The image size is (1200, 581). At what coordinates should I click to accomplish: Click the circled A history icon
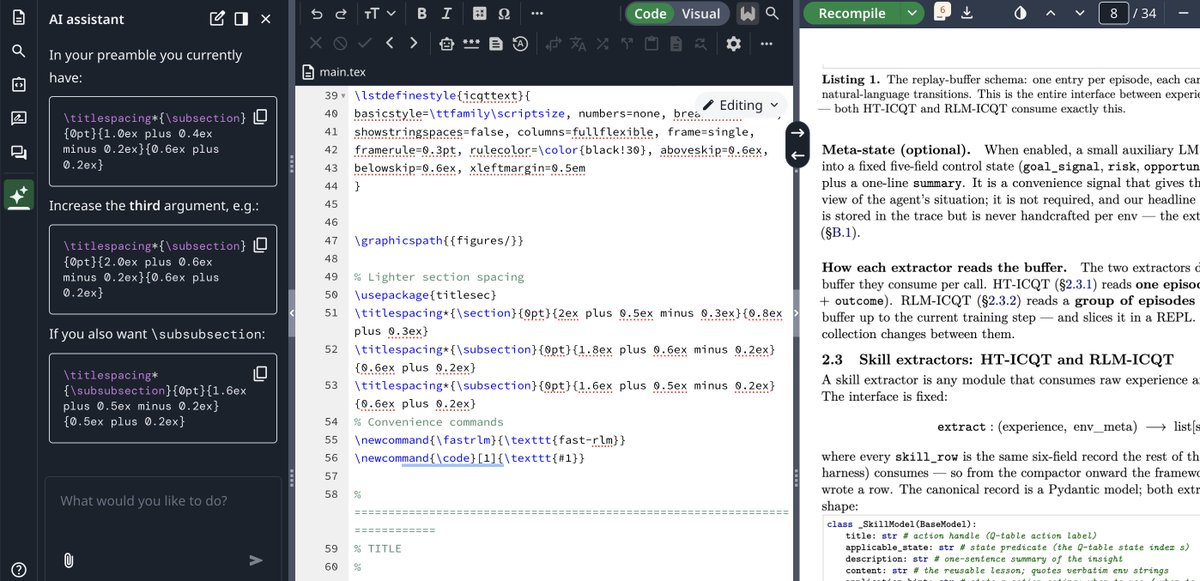[x=520, y=43]
